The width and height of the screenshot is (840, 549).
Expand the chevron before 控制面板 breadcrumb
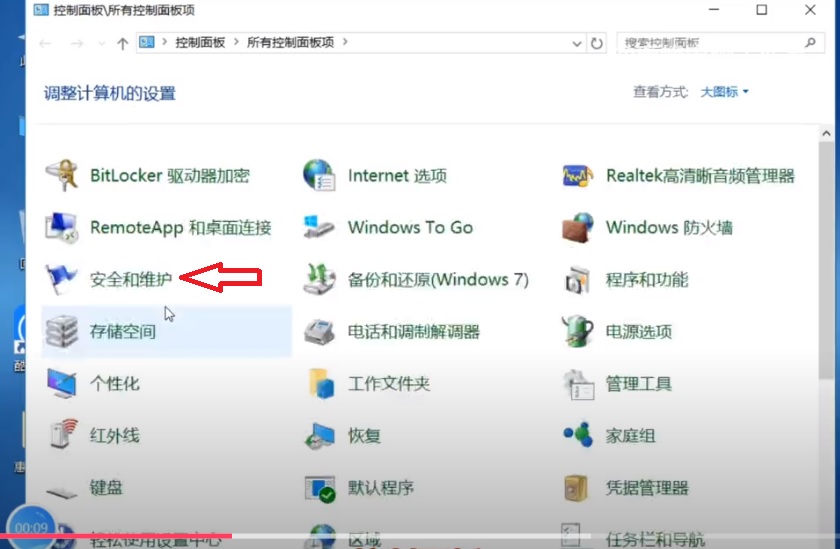click(x=164, y=42)
